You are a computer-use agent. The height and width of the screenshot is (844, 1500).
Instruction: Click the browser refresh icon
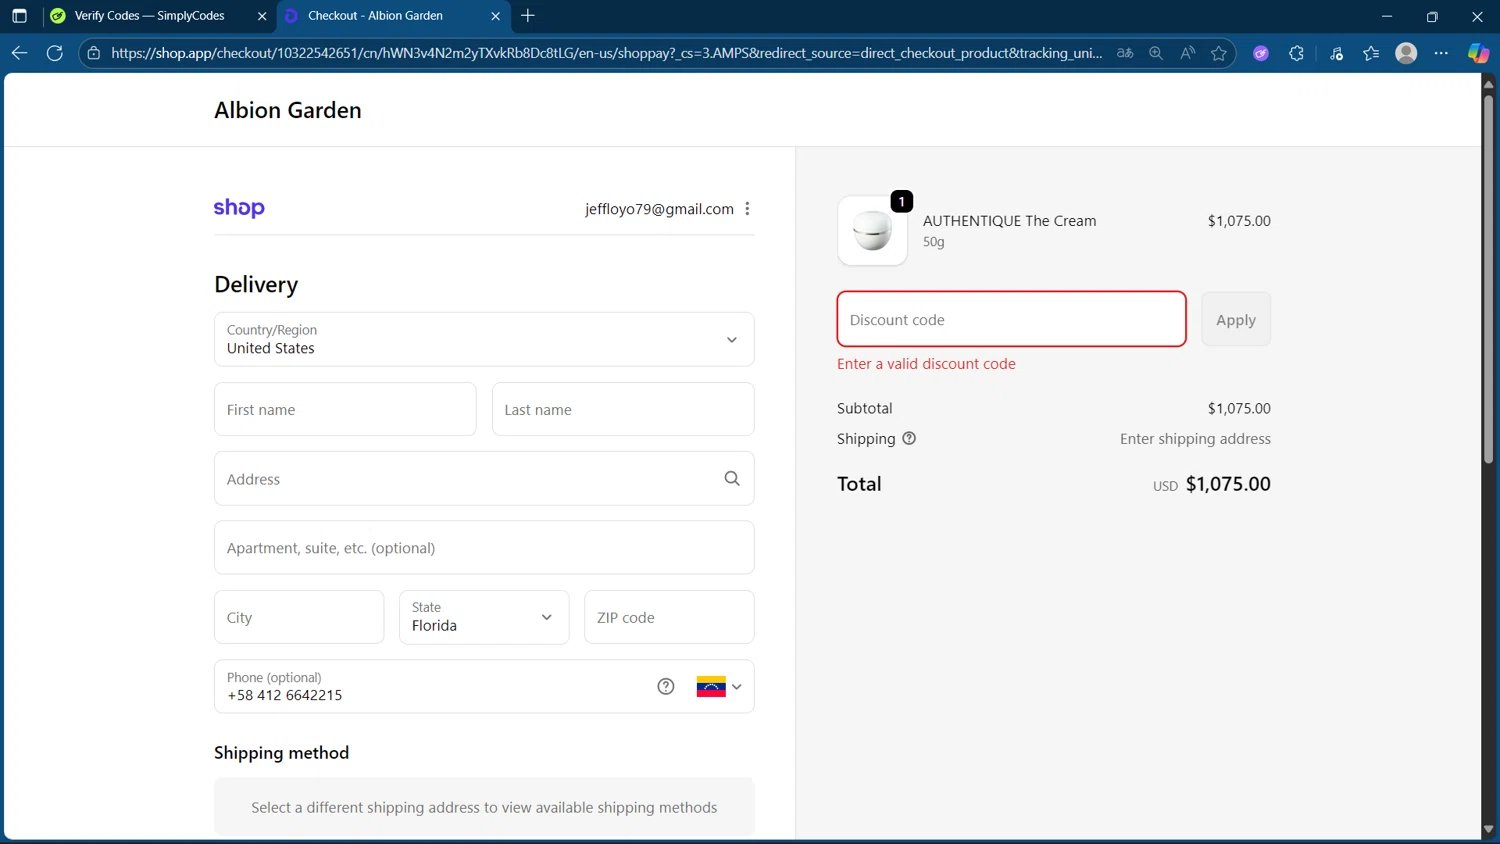55,53
